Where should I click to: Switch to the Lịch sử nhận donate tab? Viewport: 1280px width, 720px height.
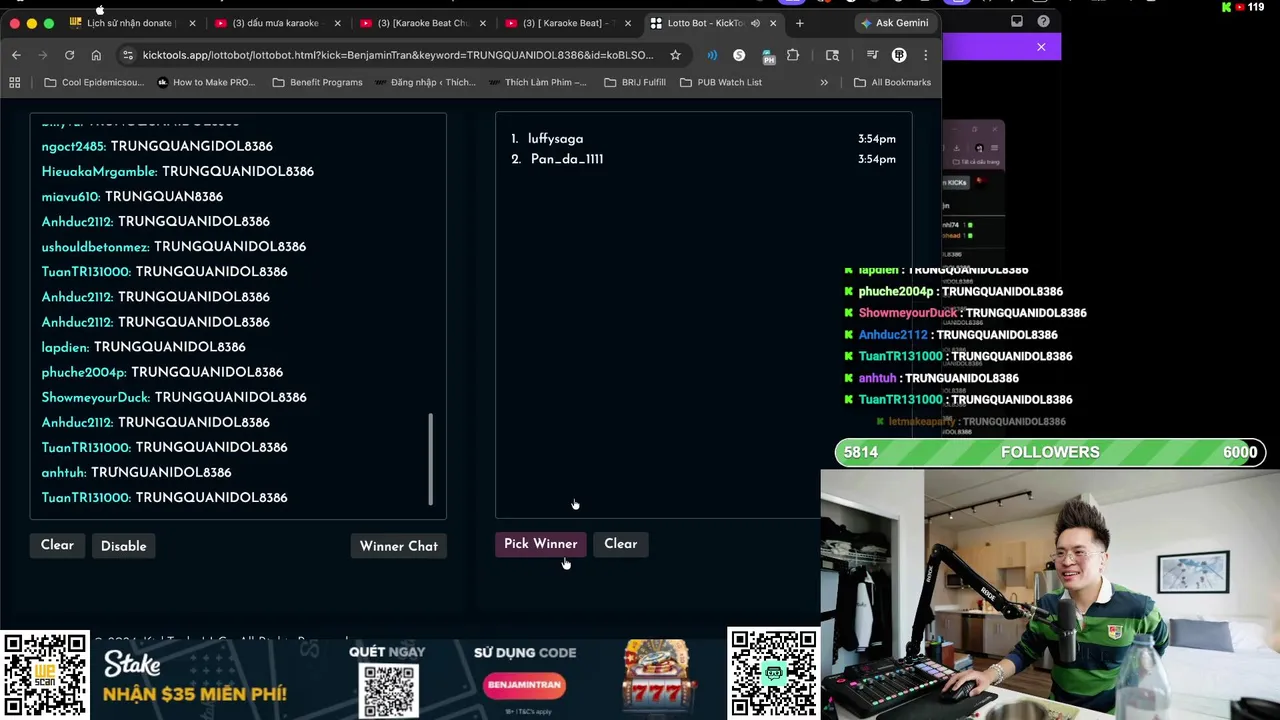click(131, 23)
